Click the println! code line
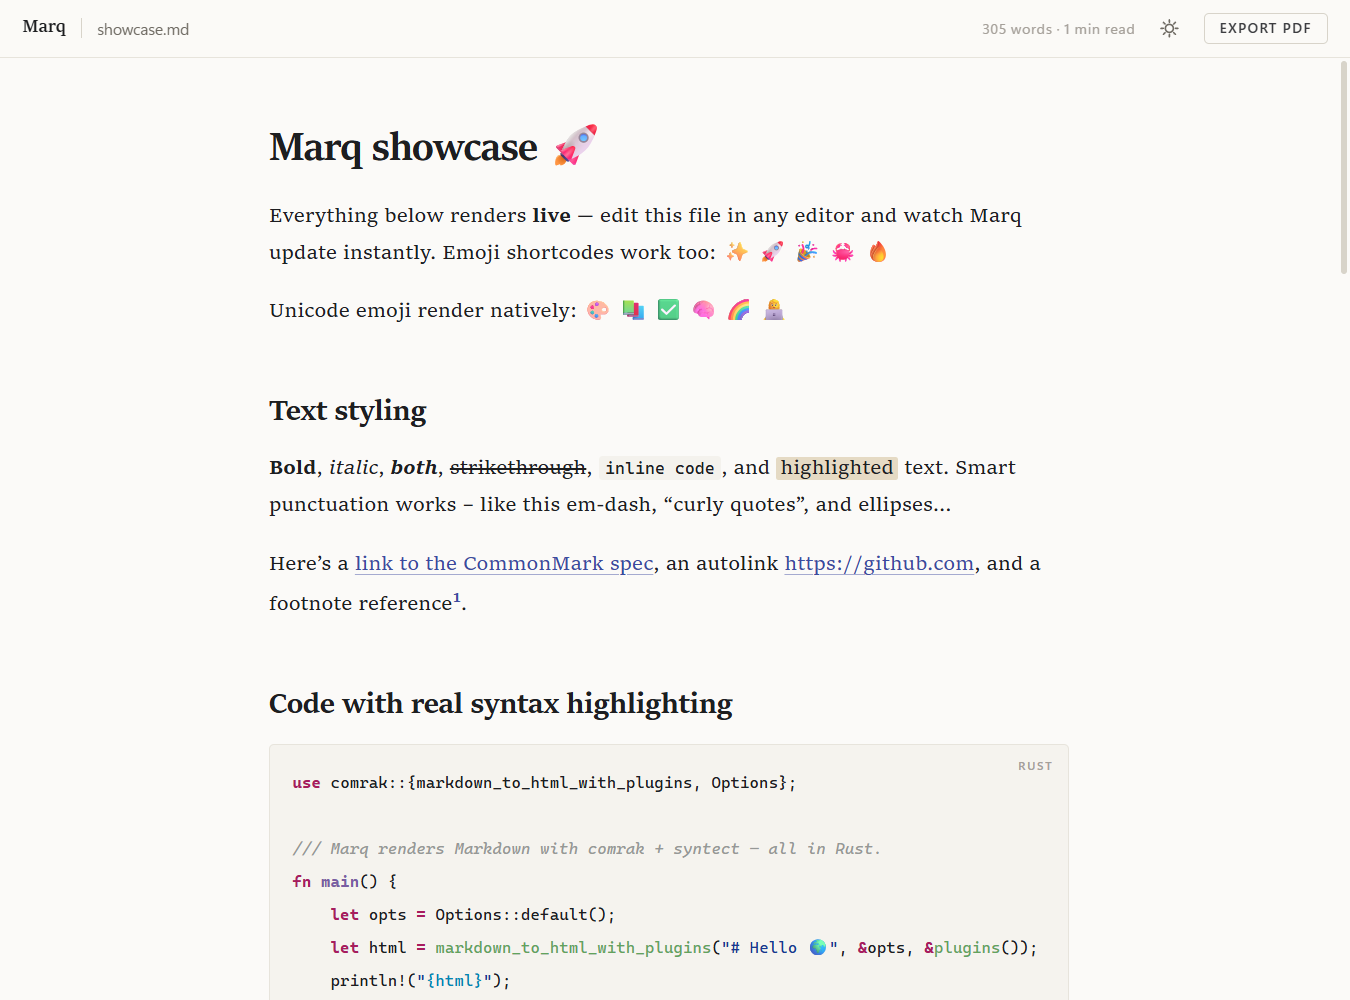Viewport: 1350px width, 1000px height. (x=420, y=980)
